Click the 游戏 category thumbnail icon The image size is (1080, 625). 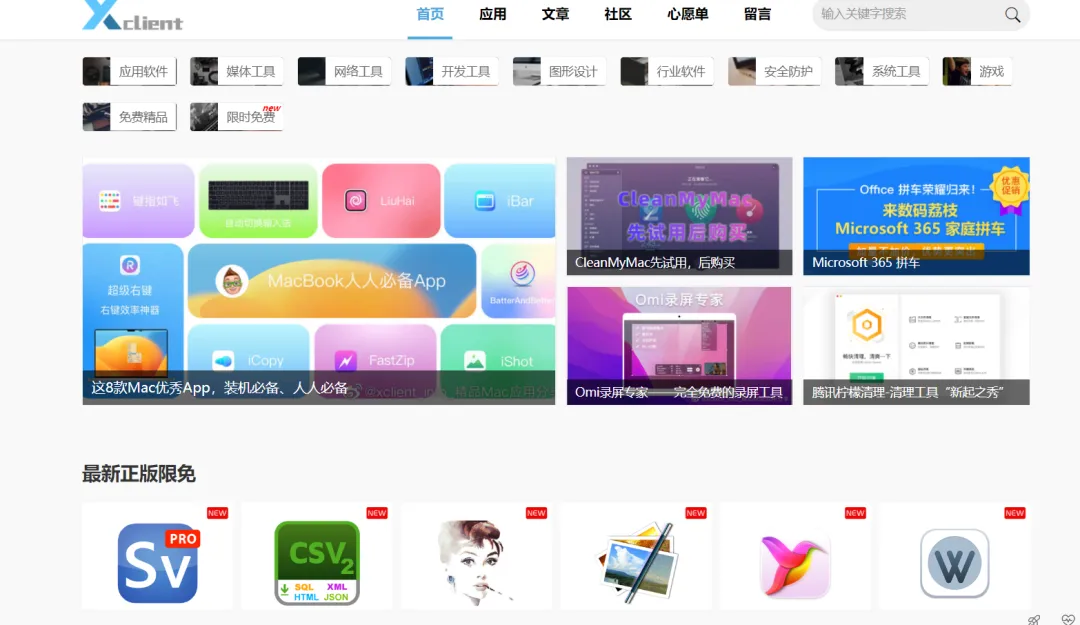[956, 71]
